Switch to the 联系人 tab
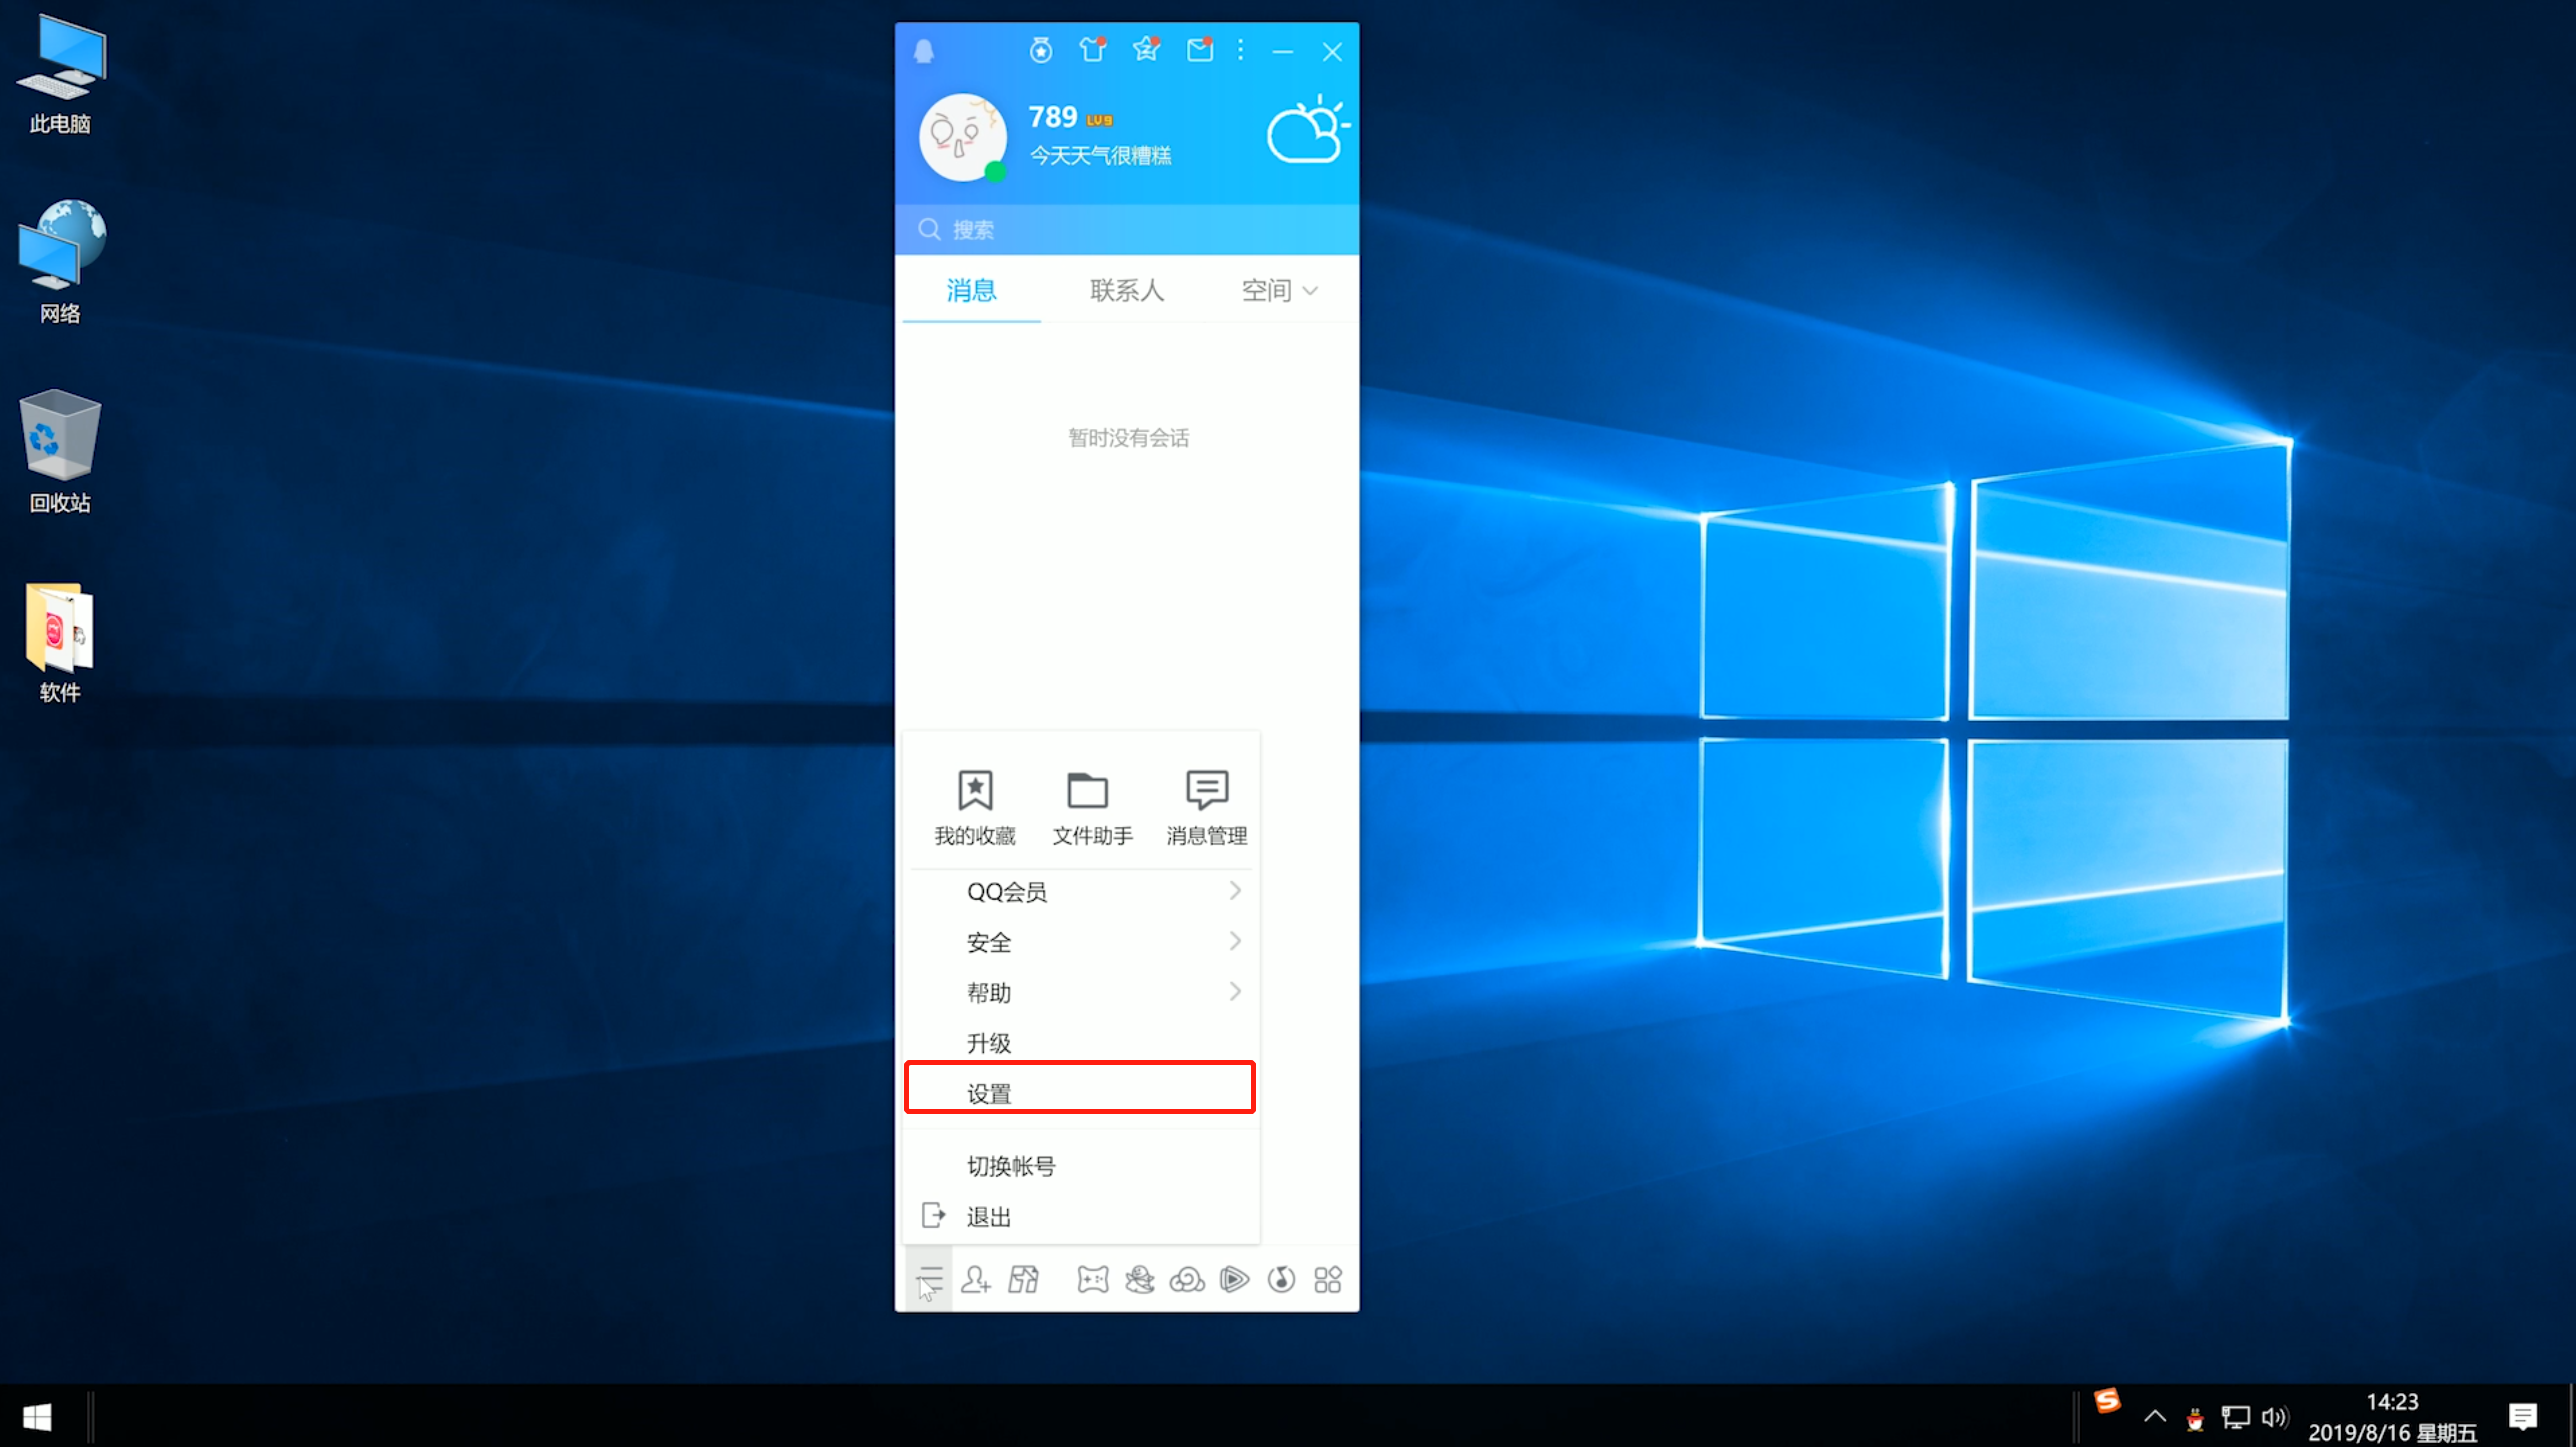The height and width of the screenshot is (1447, 2576). click(1127, 290)
